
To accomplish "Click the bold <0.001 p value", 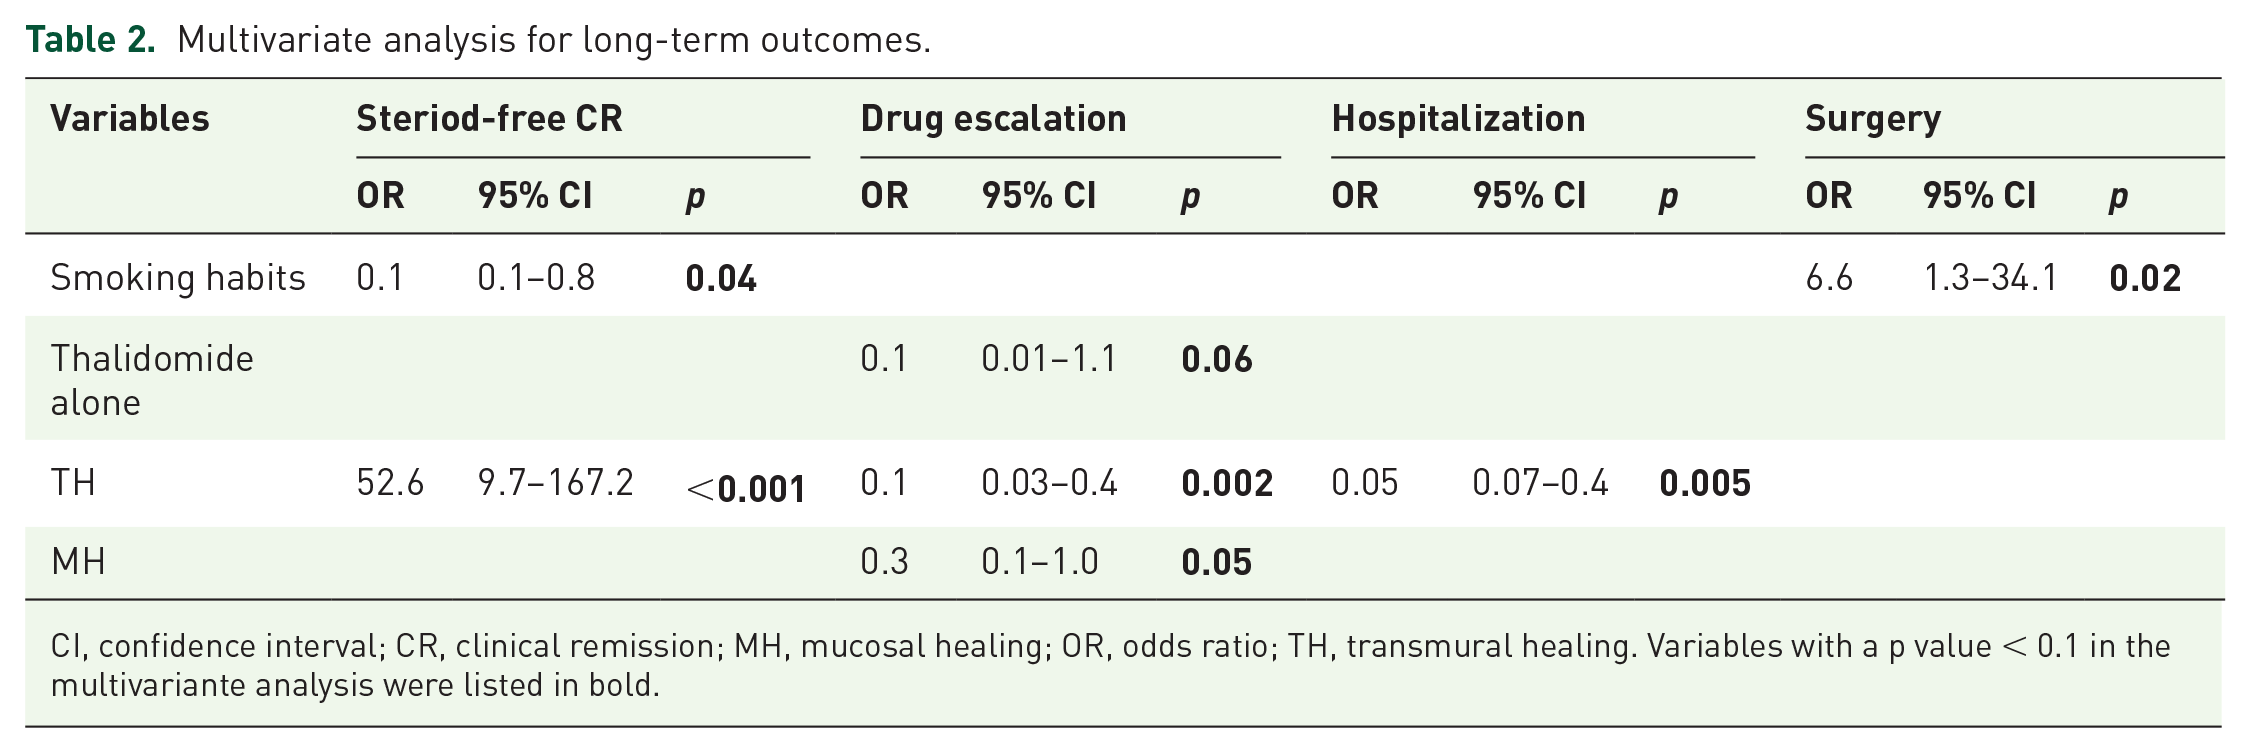I will (746, 488).
